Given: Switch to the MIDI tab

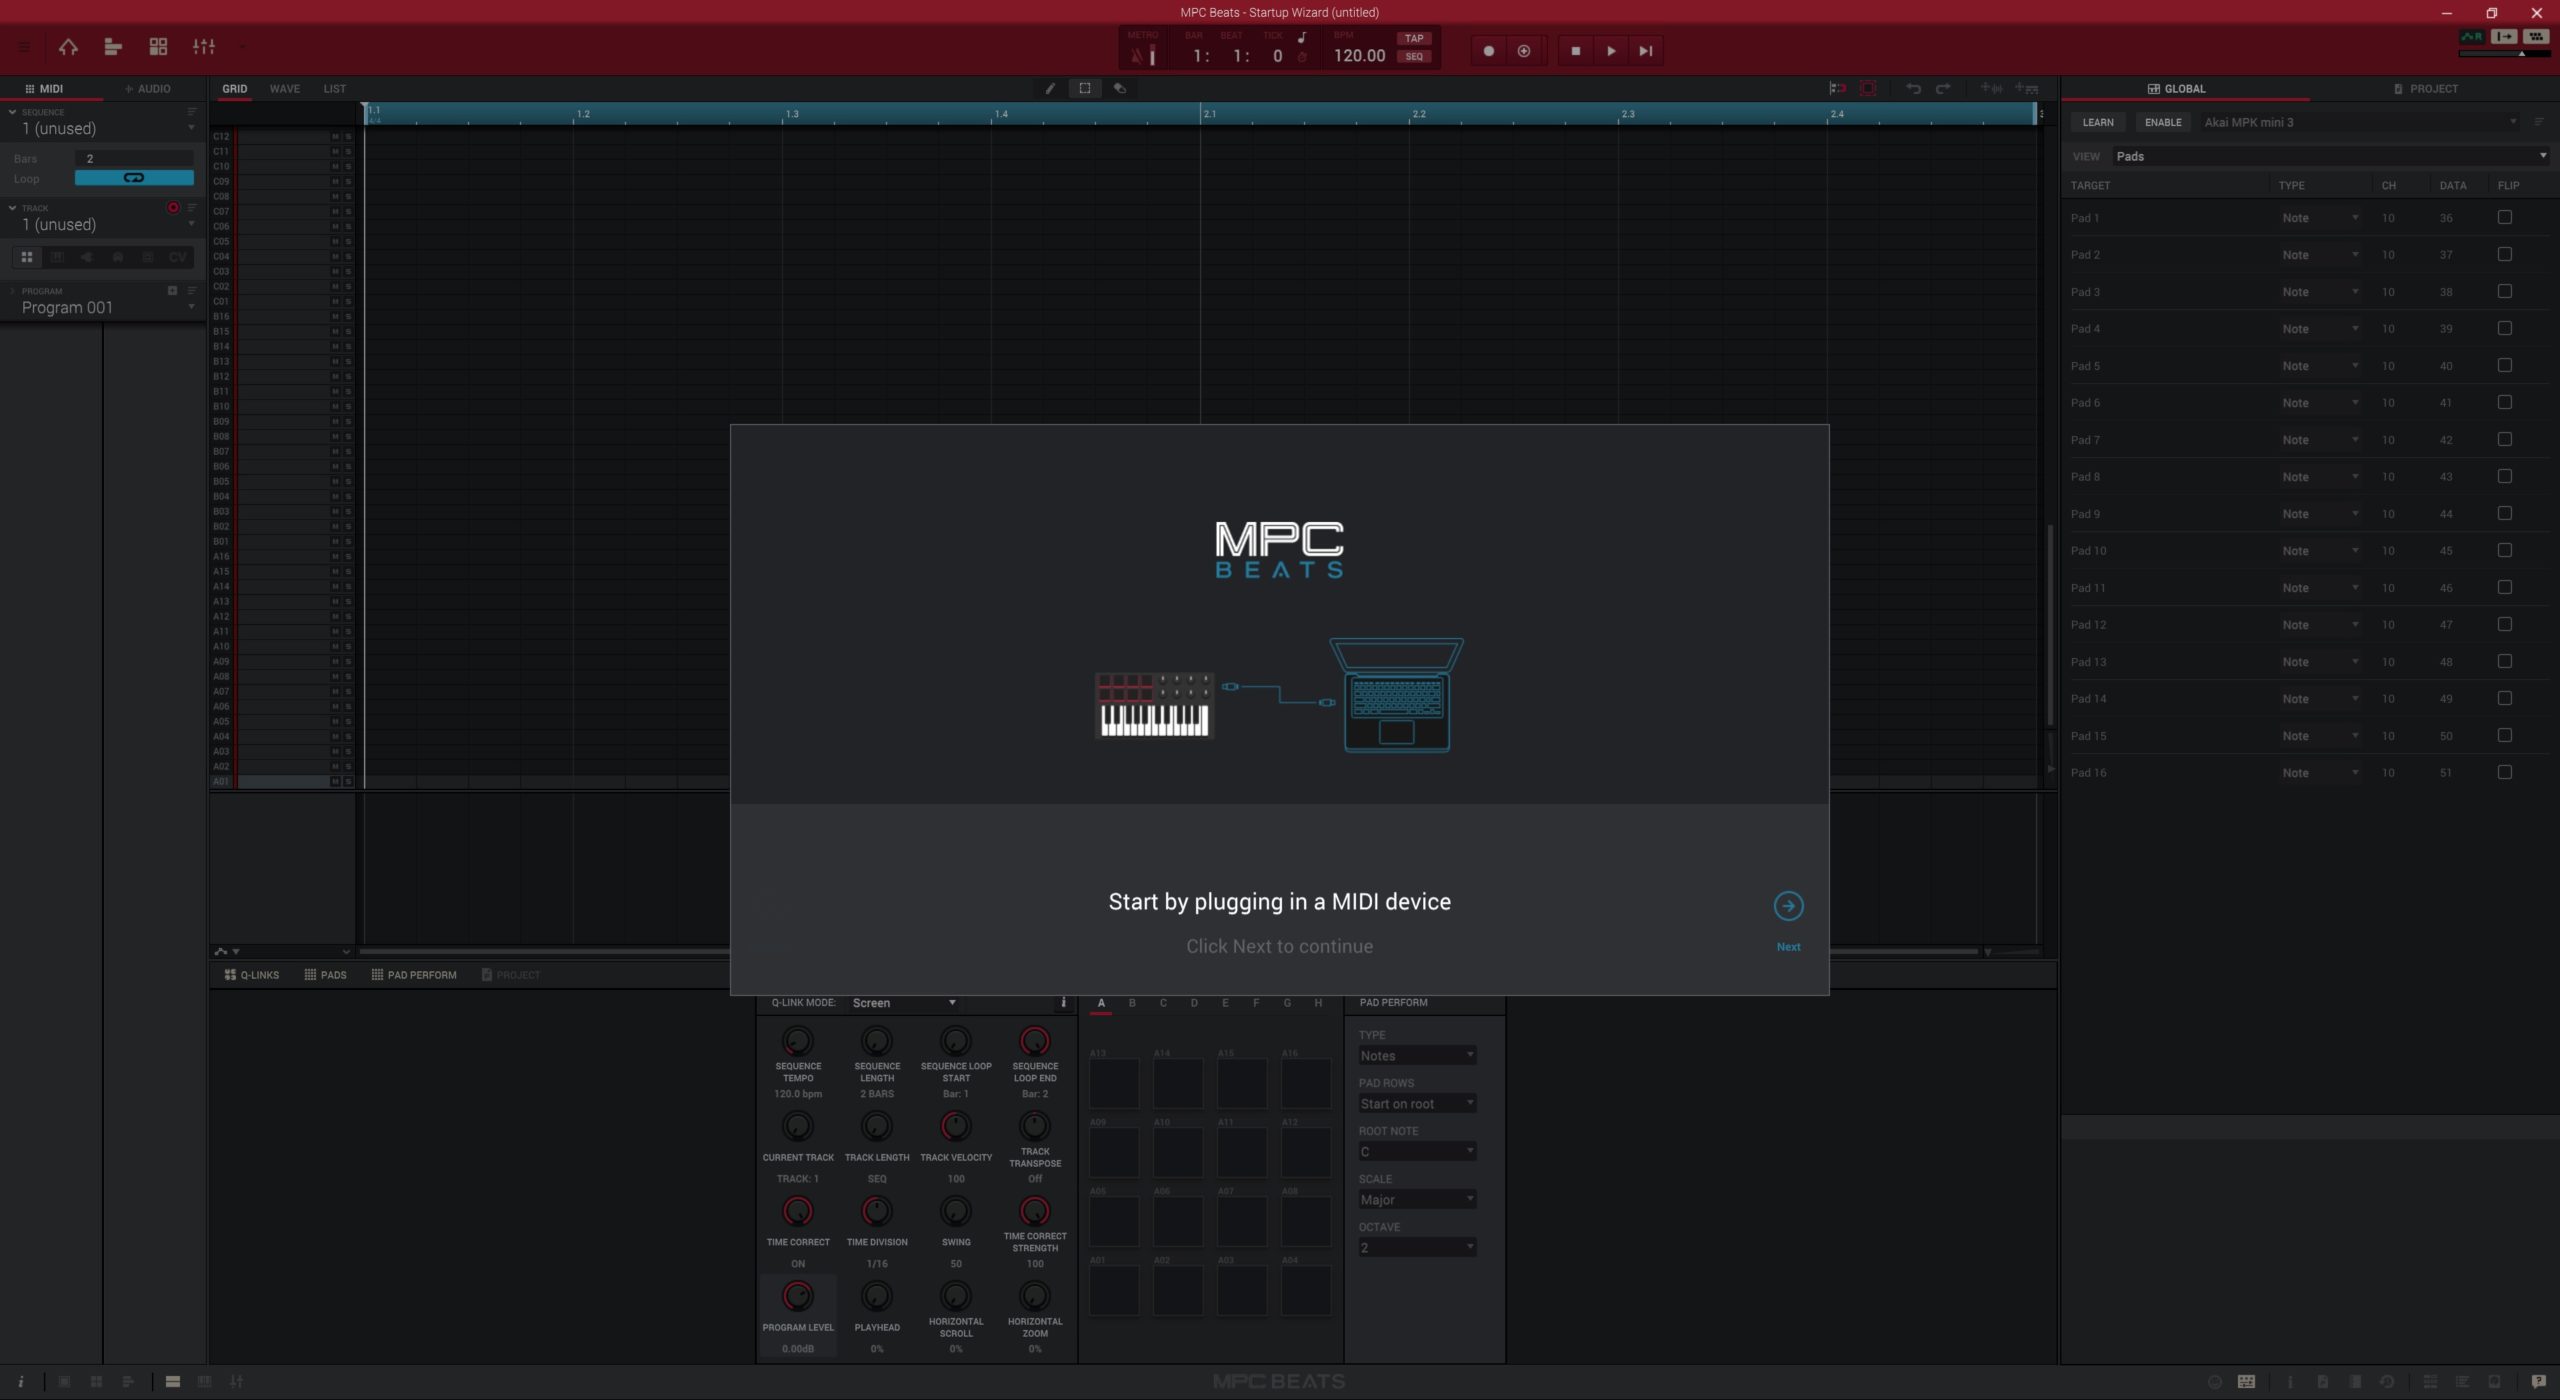Looking at the screenshot, I should pos(44,89).
